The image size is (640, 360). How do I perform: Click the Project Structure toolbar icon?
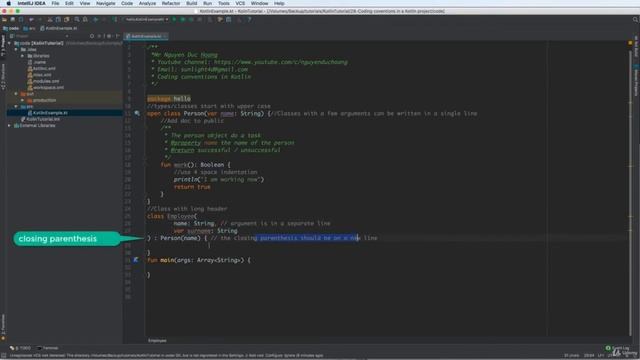[229, 20]
